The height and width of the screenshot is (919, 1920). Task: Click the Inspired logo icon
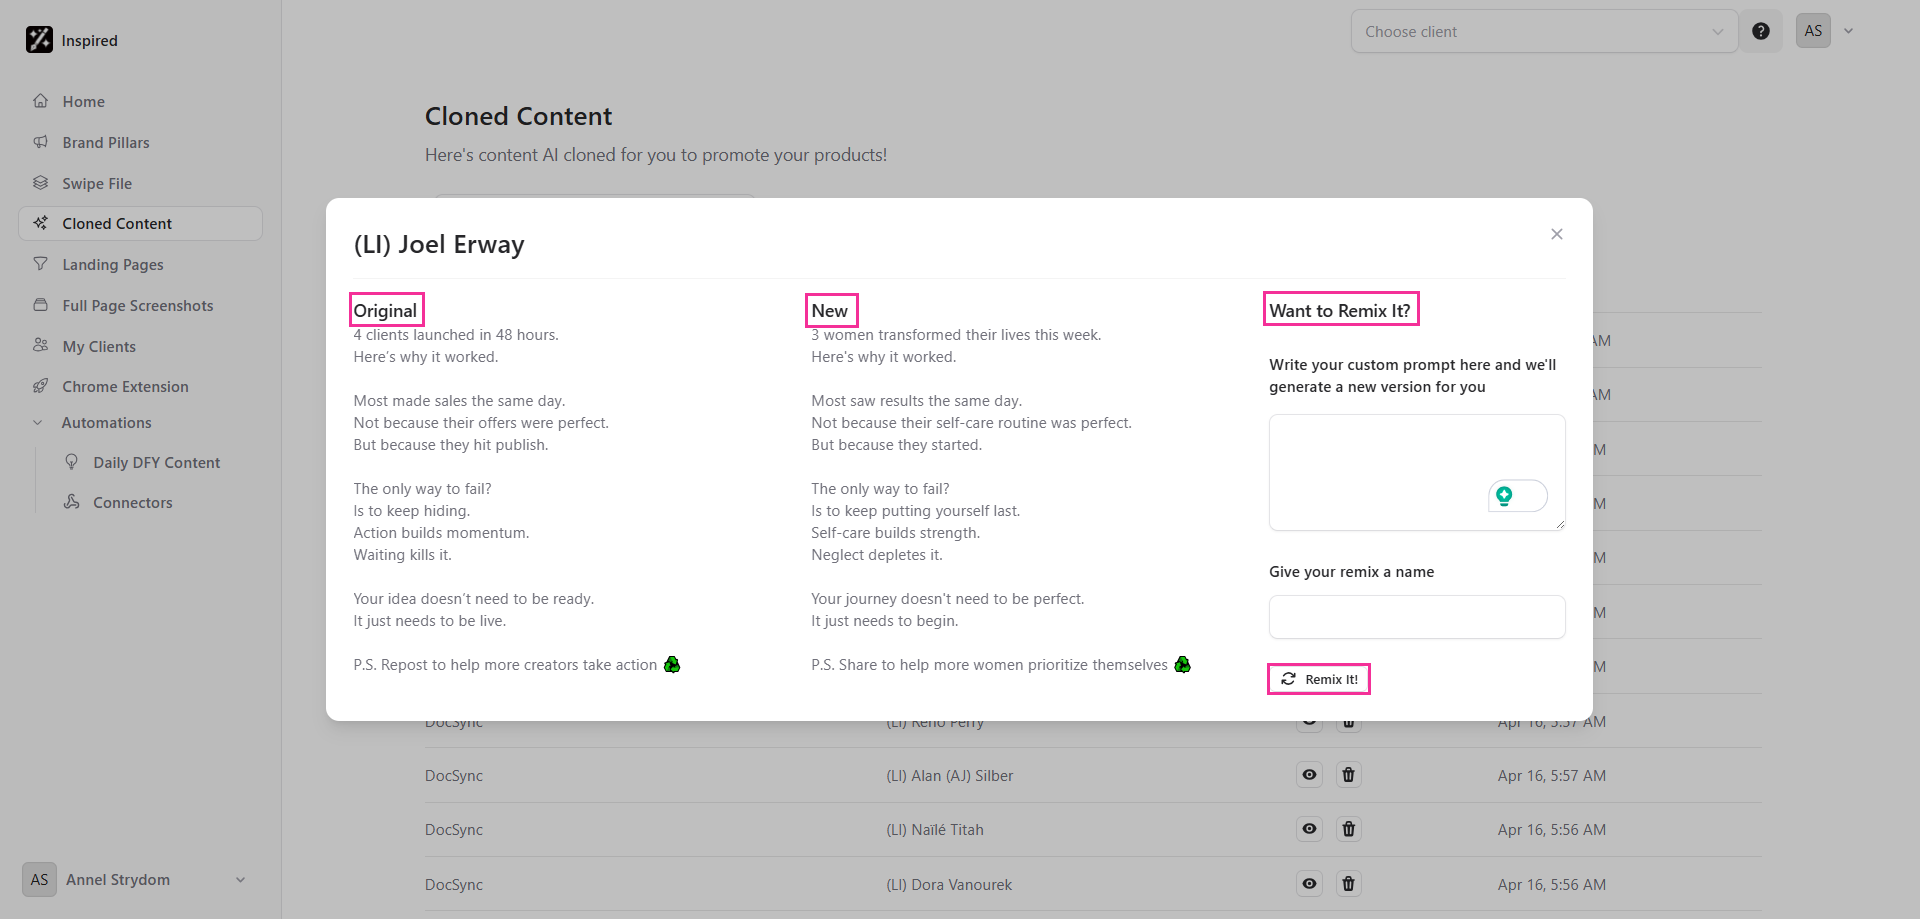coord(39,40)
